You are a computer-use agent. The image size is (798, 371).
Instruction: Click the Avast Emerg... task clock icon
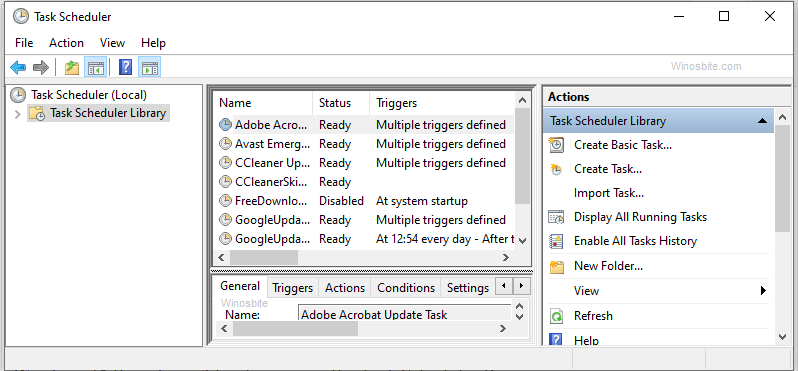(x=225, y=144)
